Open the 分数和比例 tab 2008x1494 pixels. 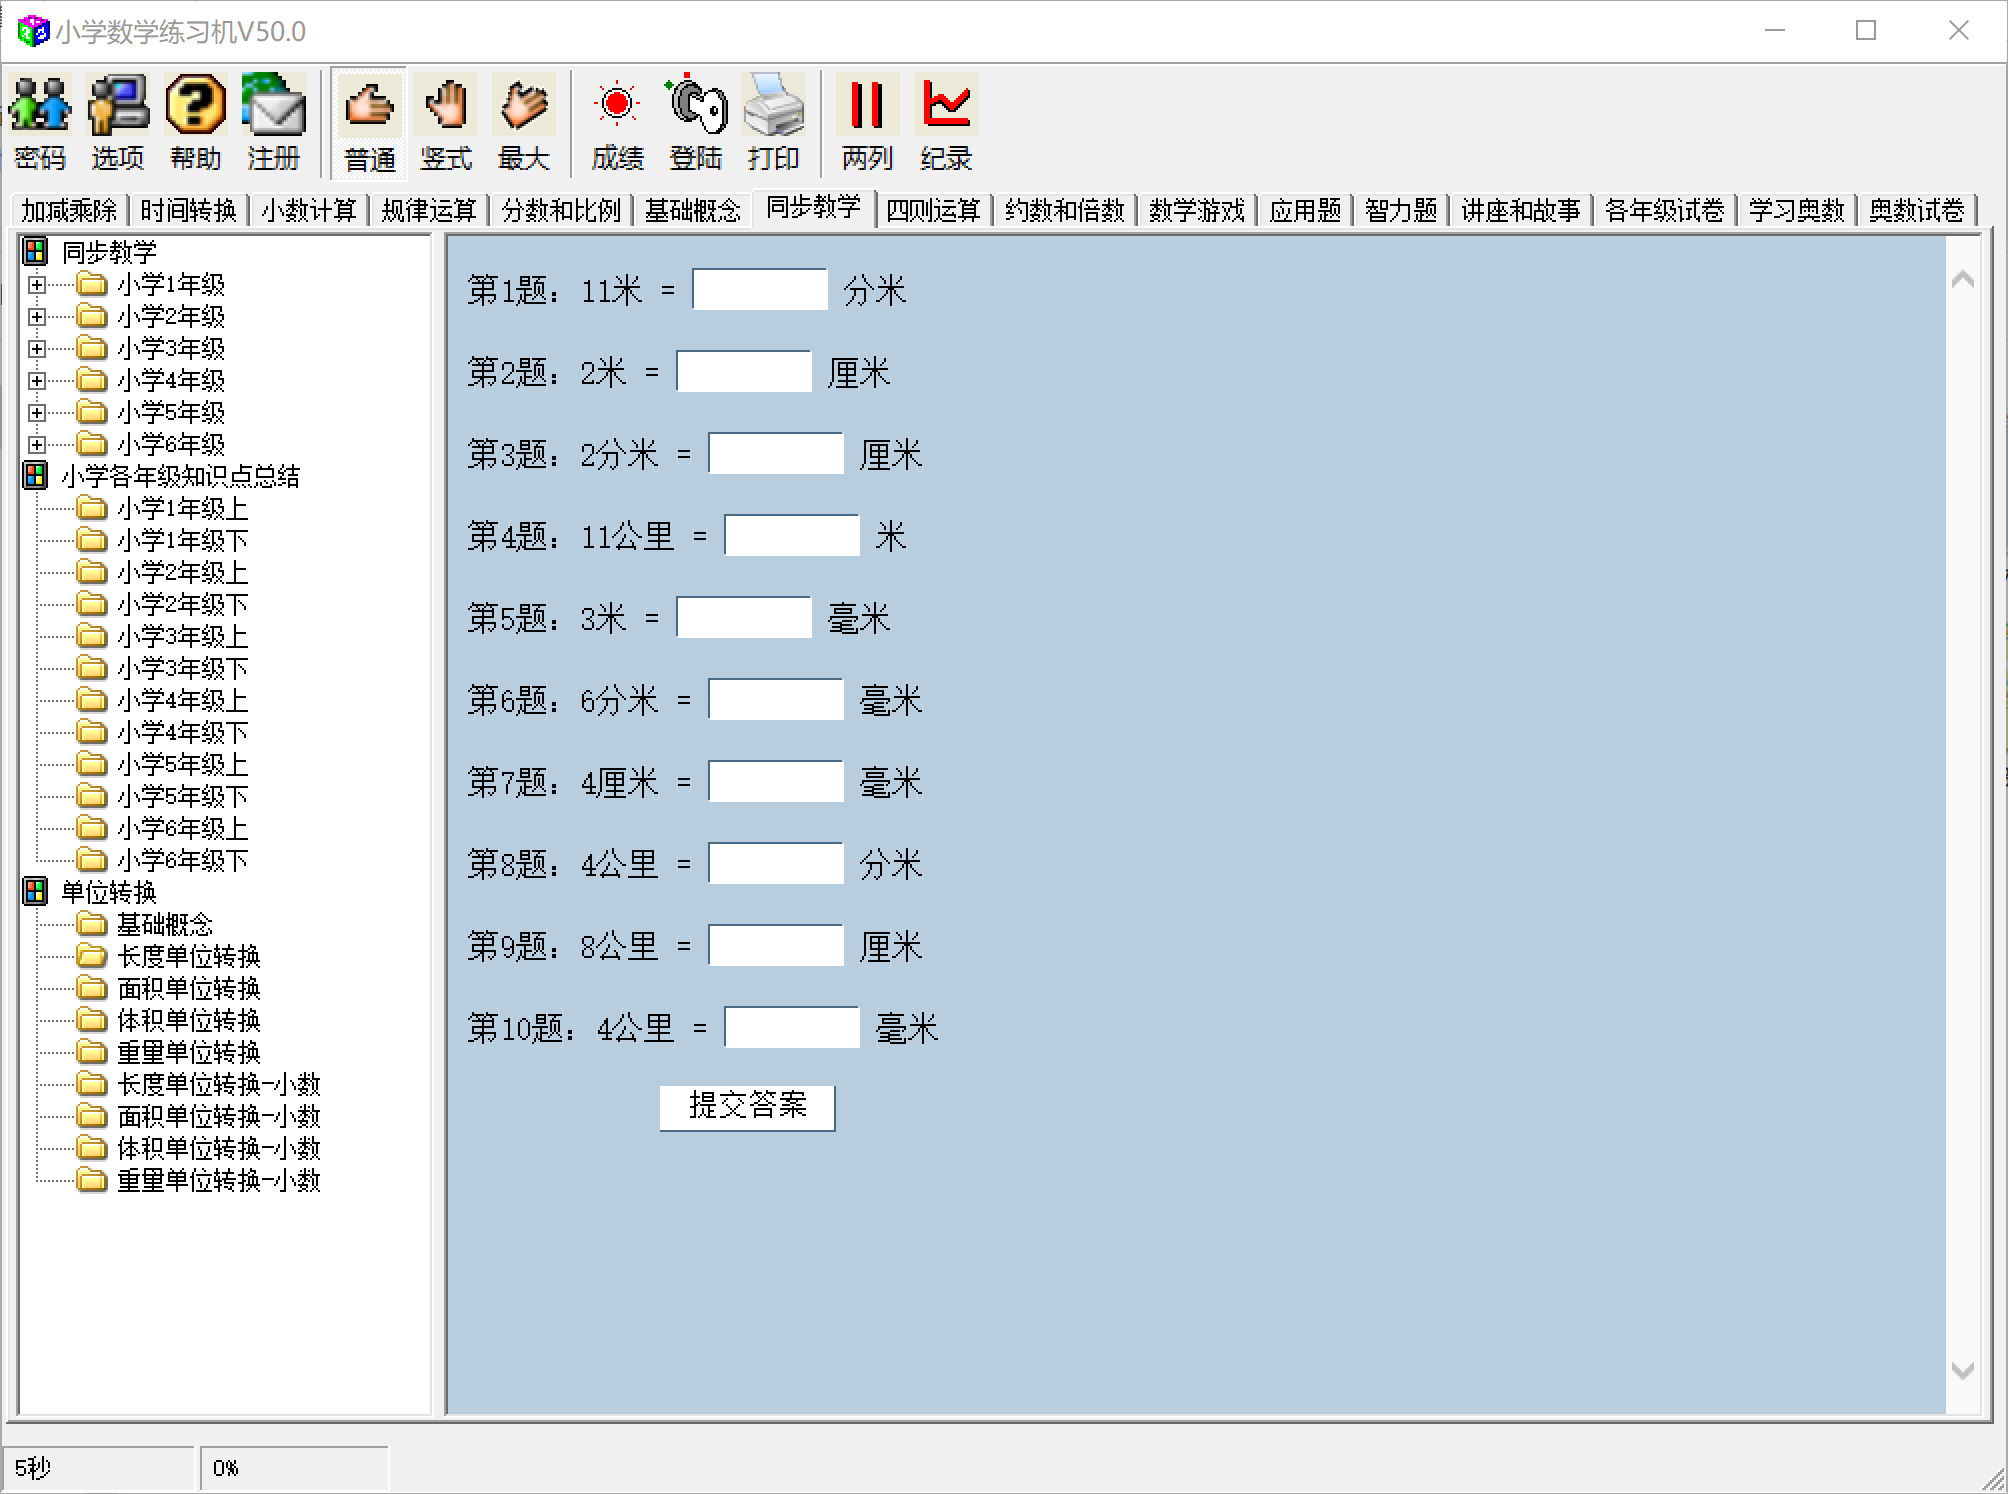(561, 210)
